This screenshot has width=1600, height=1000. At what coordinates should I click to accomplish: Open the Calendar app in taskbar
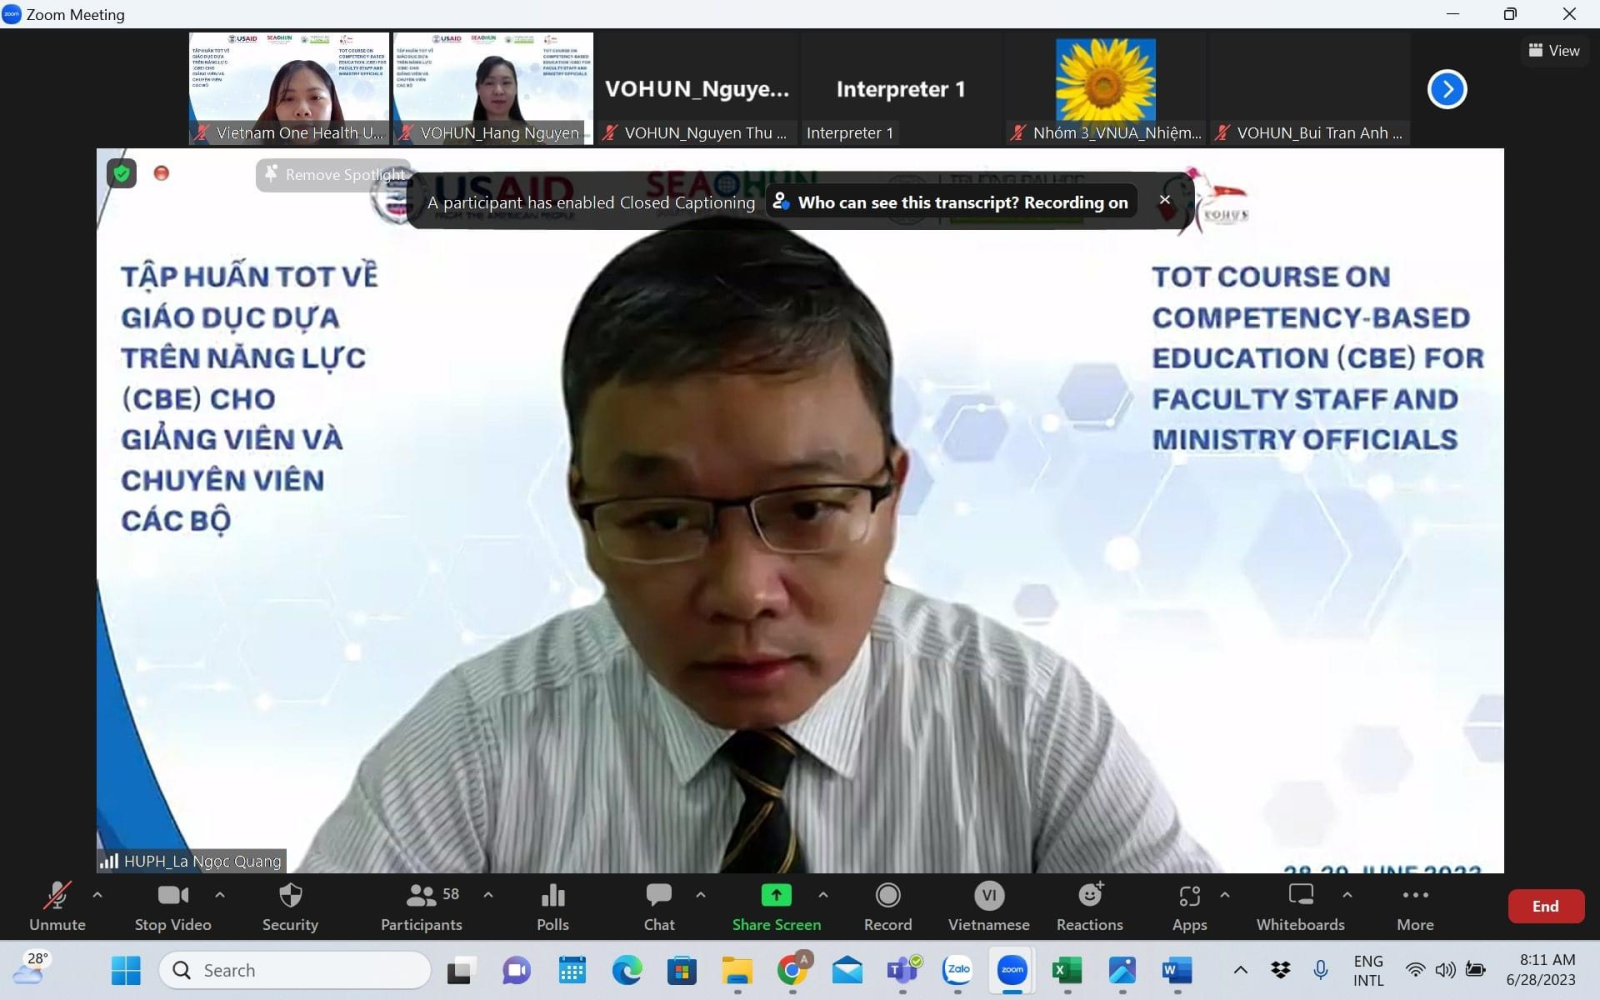tap(572, 970)
